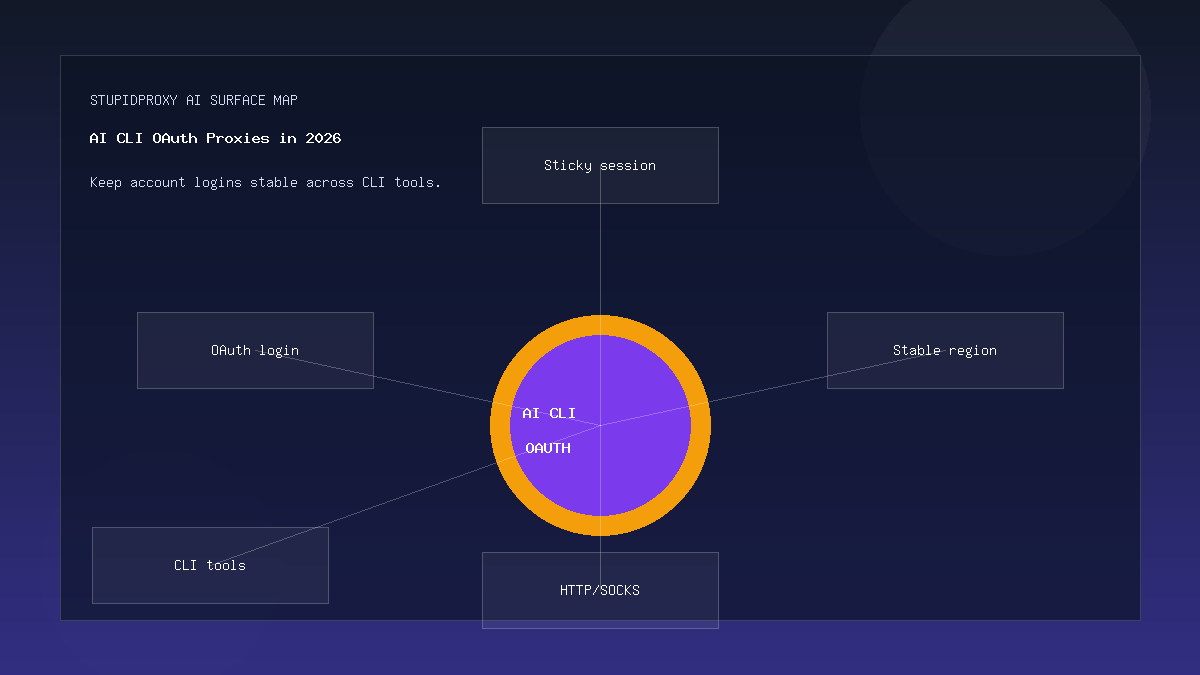The width and height of the screenshot is (1200, 675).
Task: Select the OAuth login node box
Action: coord(255,350)
